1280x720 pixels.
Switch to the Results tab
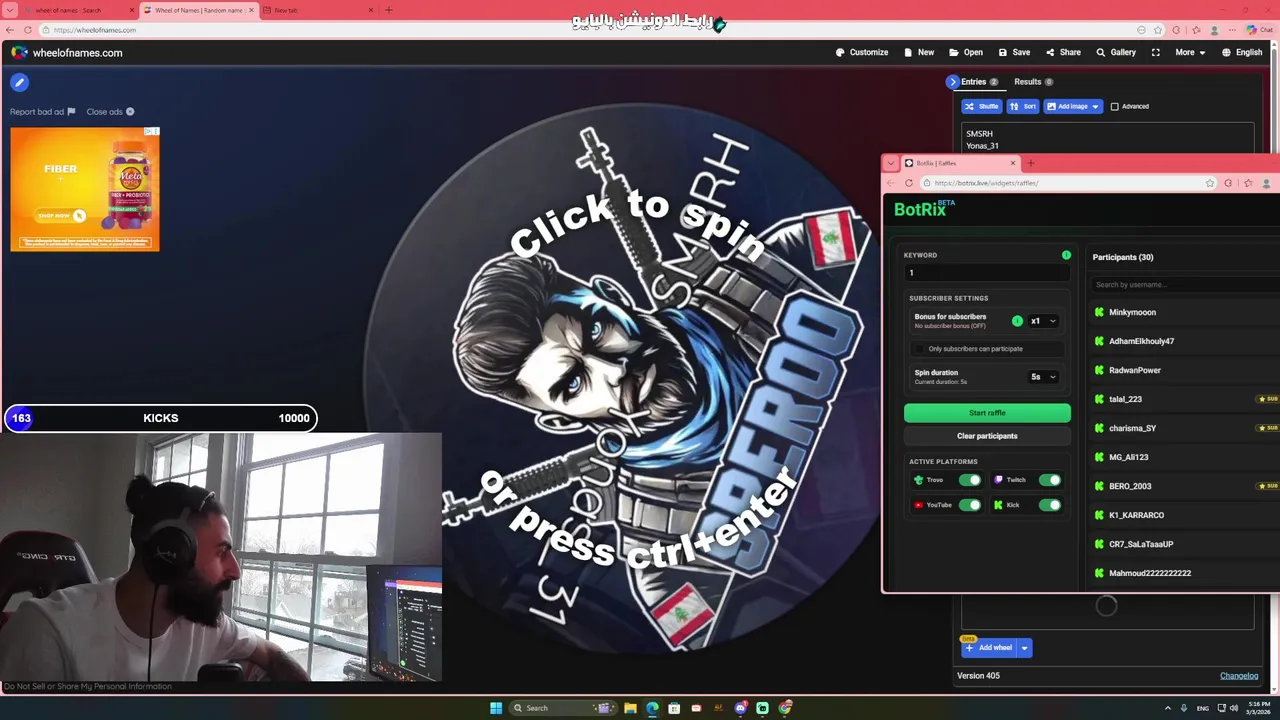[1033, 82]
